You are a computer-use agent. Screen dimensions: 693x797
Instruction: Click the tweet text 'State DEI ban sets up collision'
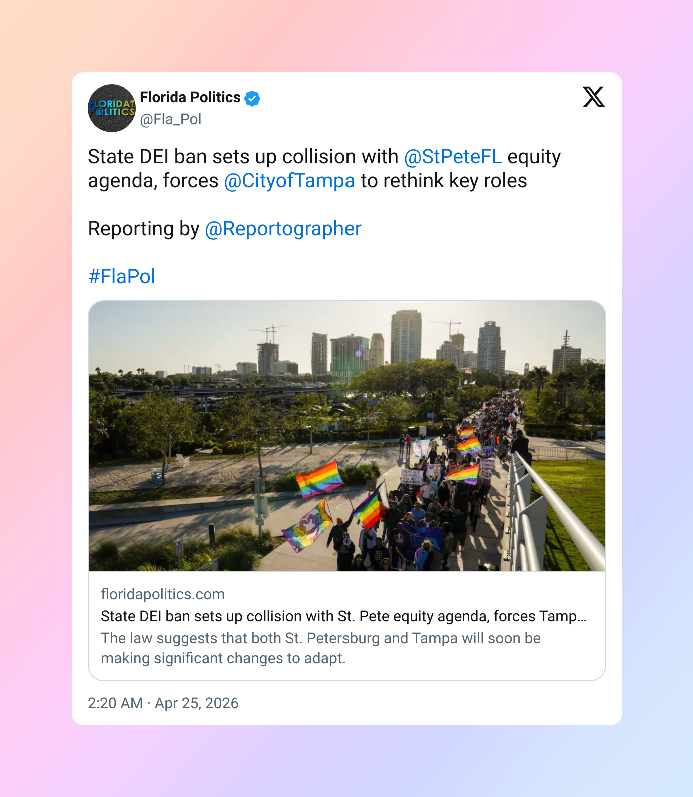243,157
